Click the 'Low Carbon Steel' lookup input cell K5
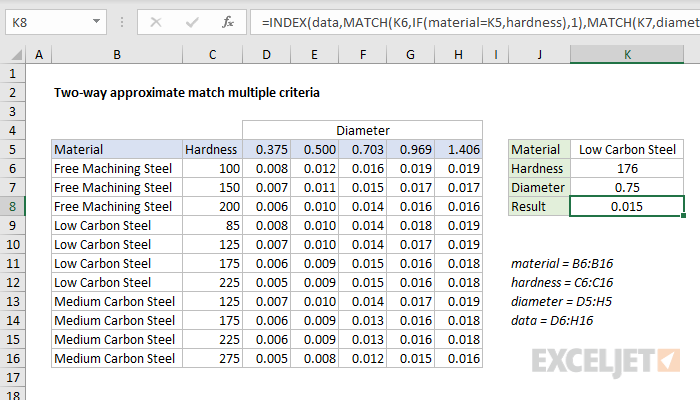This screenshot has width=700, height=400. click(x=627, y=150)
